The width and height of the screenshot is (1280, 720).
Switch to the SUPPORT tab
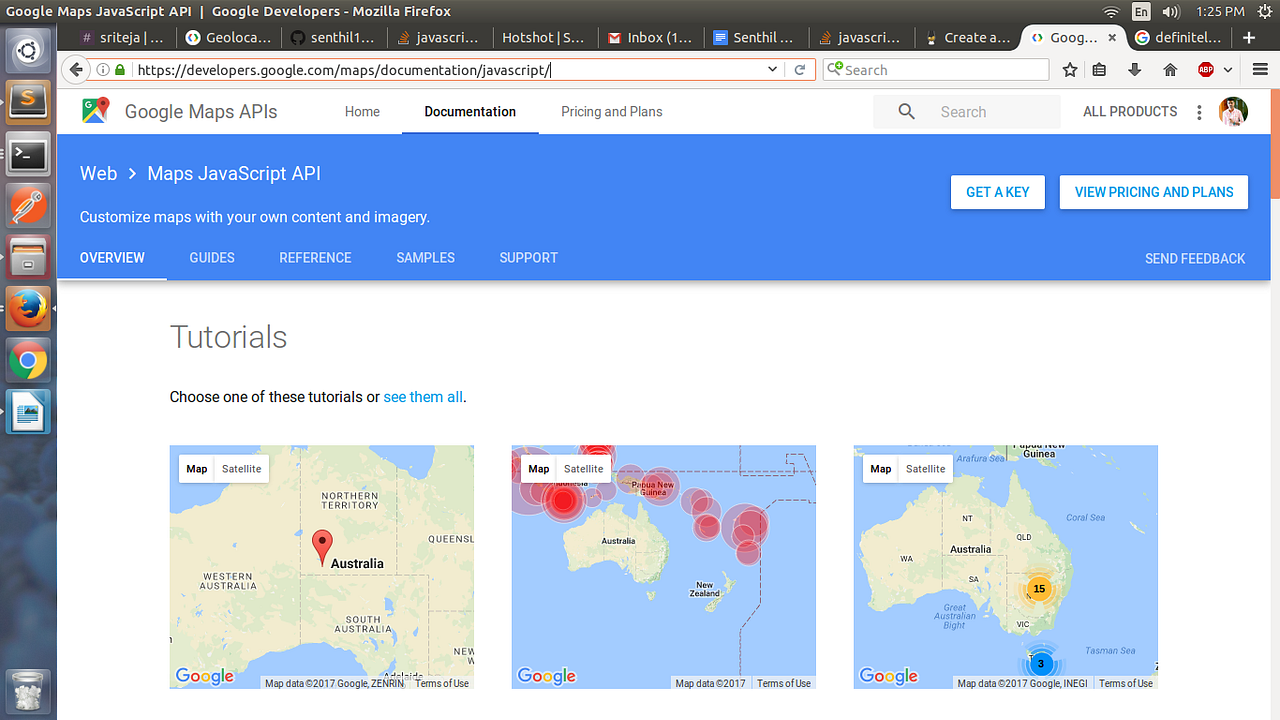point(528,258)
